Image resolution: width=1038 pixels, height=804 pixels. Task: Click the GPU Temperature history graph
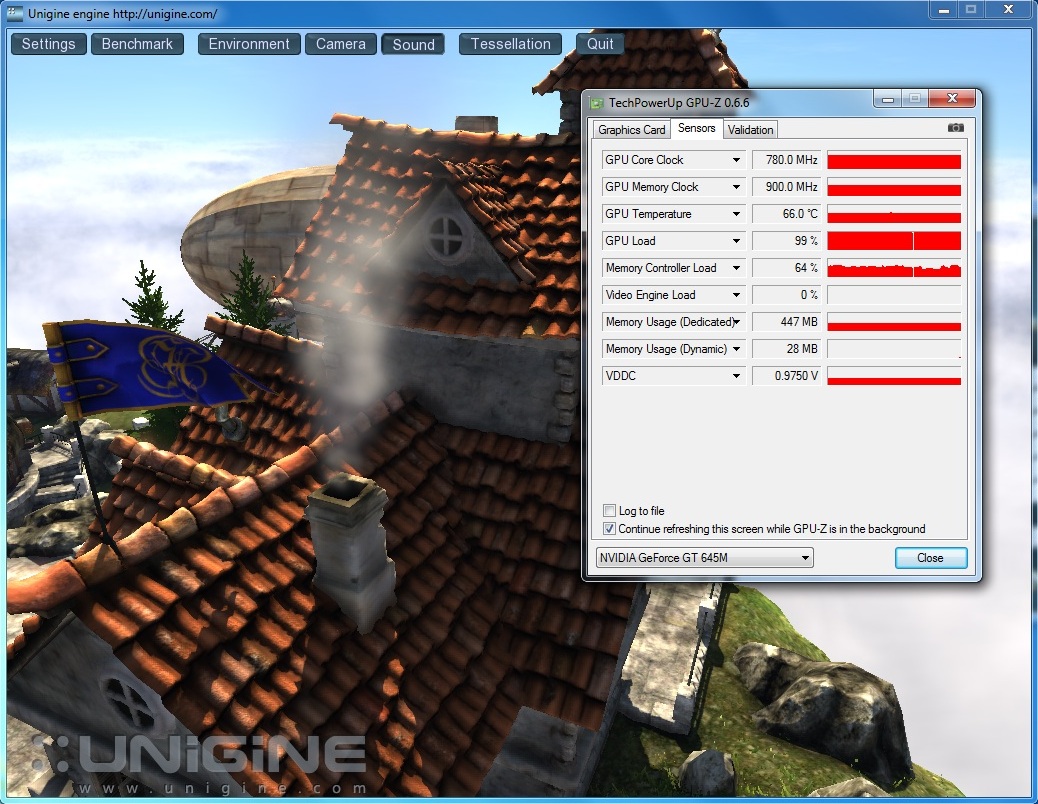pyautogui.click(x=894, y=214)
